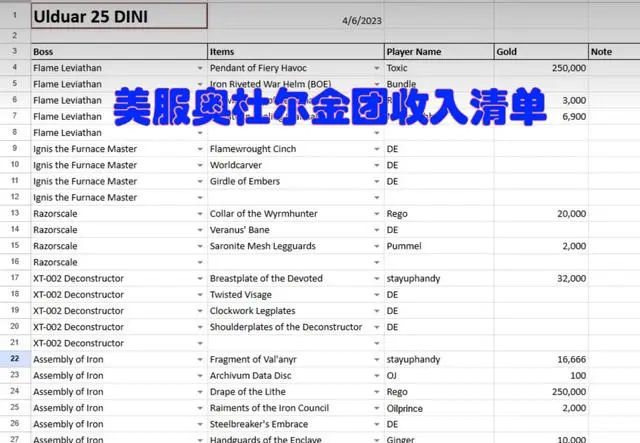The image size is (640, 443).
Task: Select the 6,900 gold cell
Action: pos(541,117)
